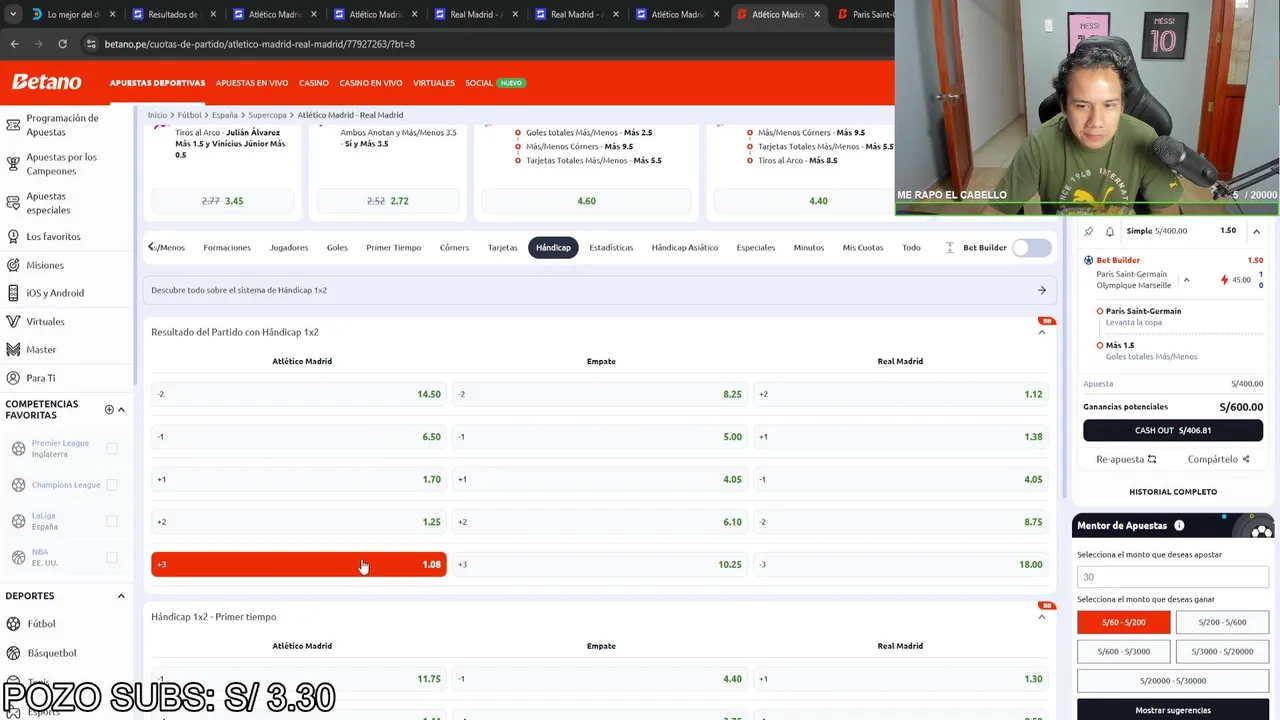Click the Master sidebar icon

click(13, 350)
